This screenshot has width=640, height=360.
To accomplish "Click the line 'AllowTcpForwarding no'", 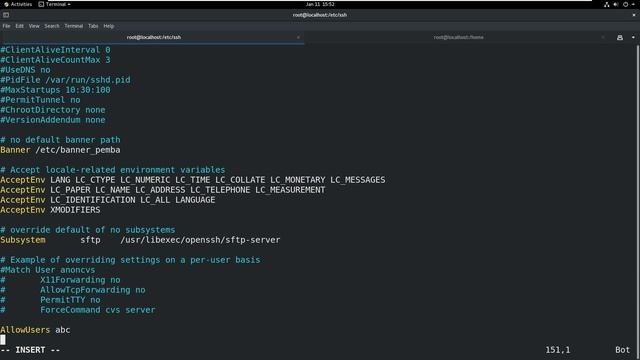I will point(93,290).
